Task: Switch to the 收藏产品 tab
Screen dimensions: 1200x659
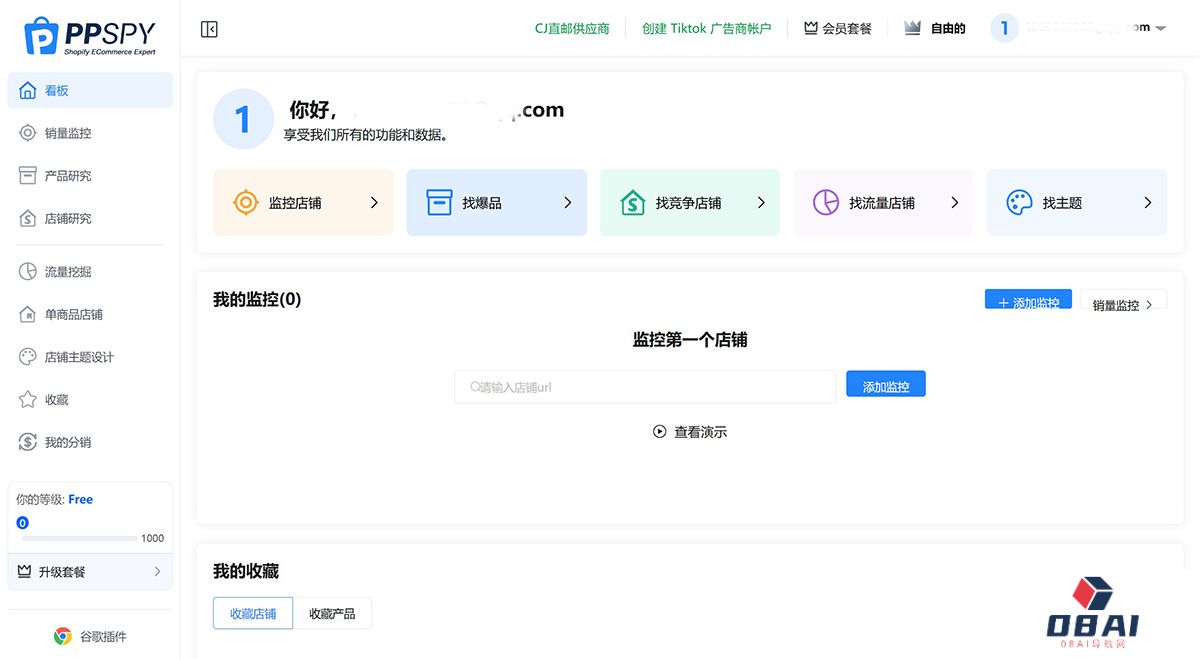Action: [x=332, y=613]
